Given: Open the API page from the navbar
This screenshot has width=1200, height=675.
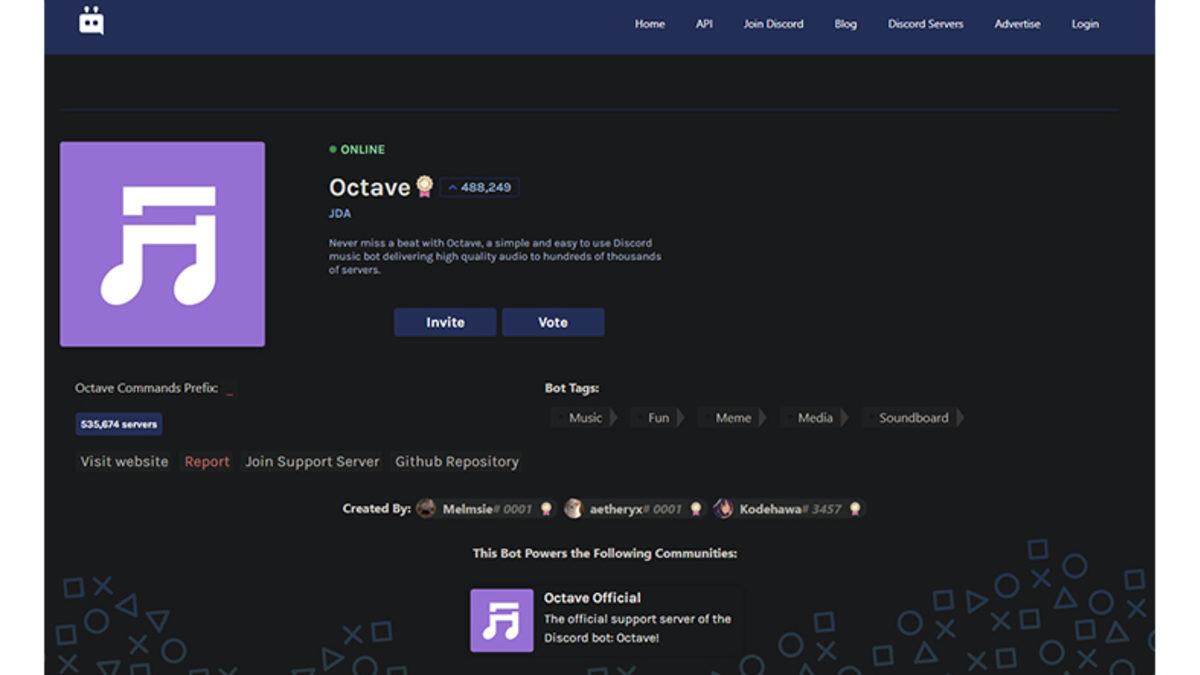Looking at the screenshot, I should pyautogui.click(x=704, y=23).
